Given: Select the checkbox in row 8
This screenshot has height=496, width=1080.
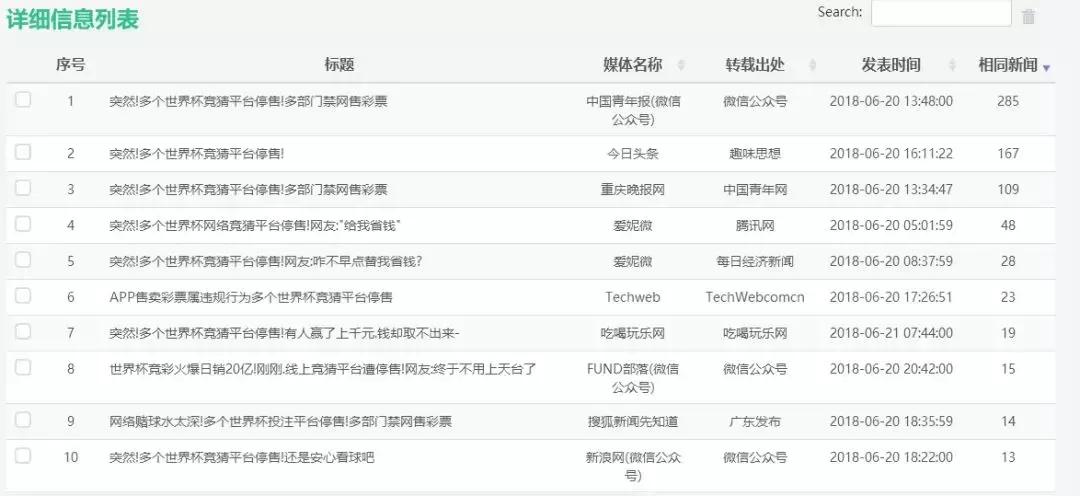Looking at the screenshot, I should pyautogui.click(x=23, y=367).
